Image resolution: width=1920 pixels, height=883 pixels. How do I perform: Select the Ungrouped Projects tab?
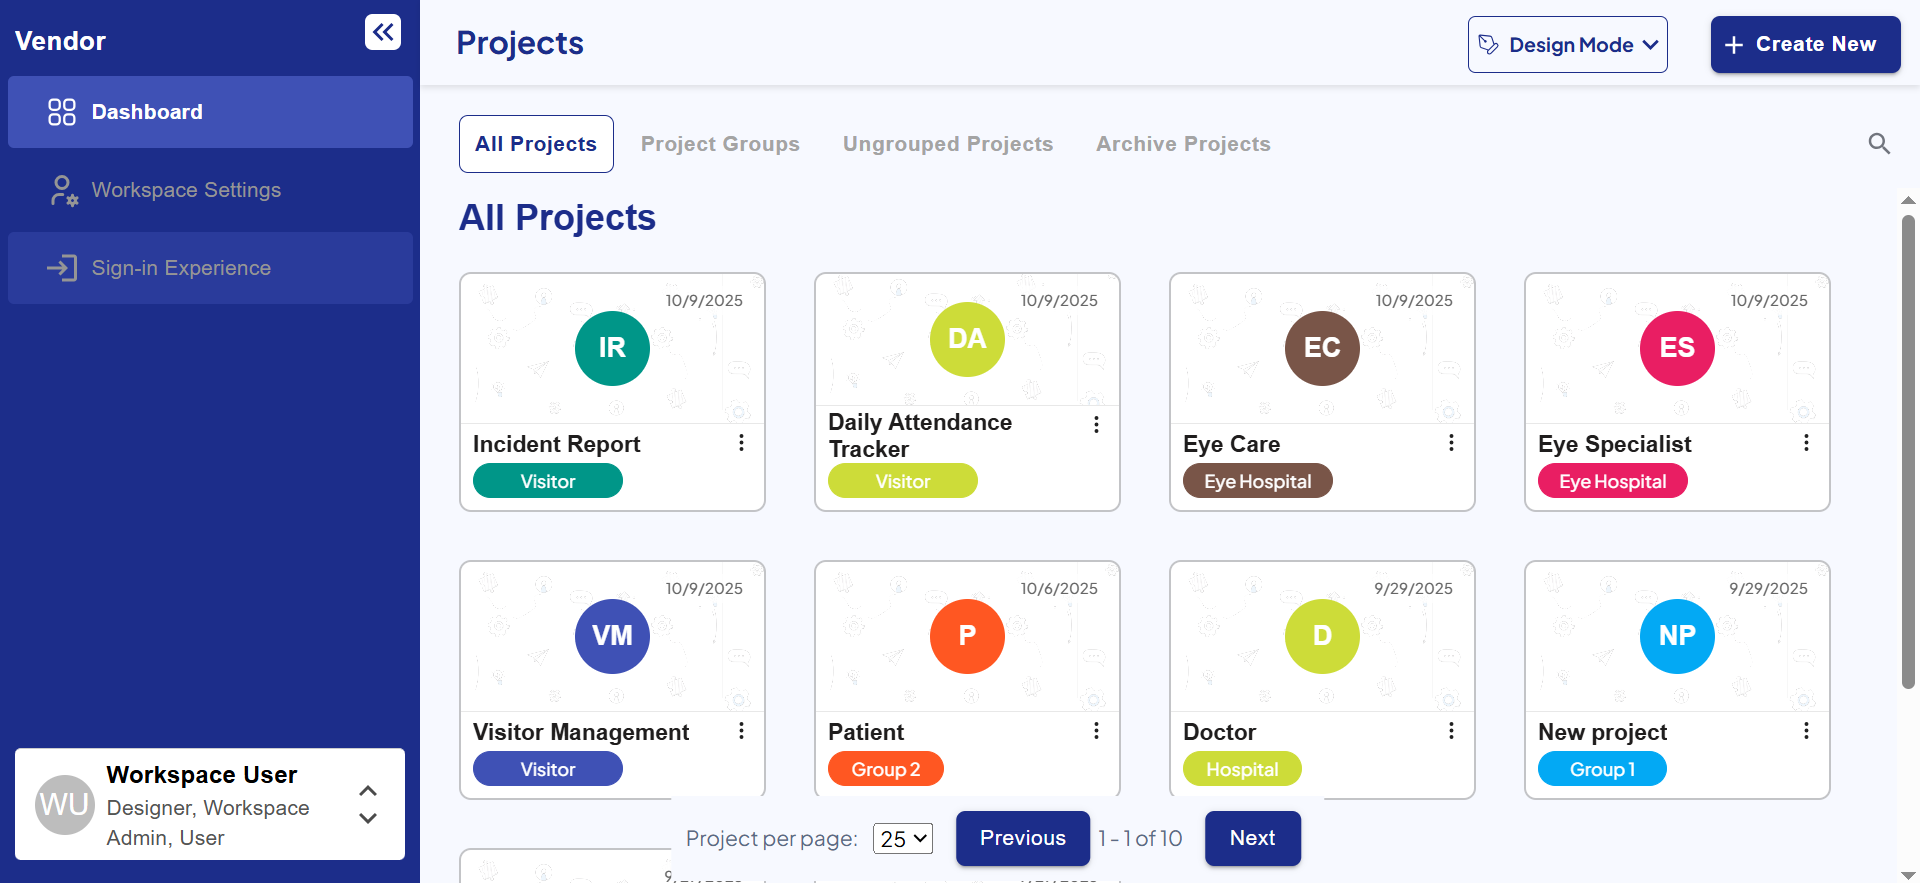[947, 144]
